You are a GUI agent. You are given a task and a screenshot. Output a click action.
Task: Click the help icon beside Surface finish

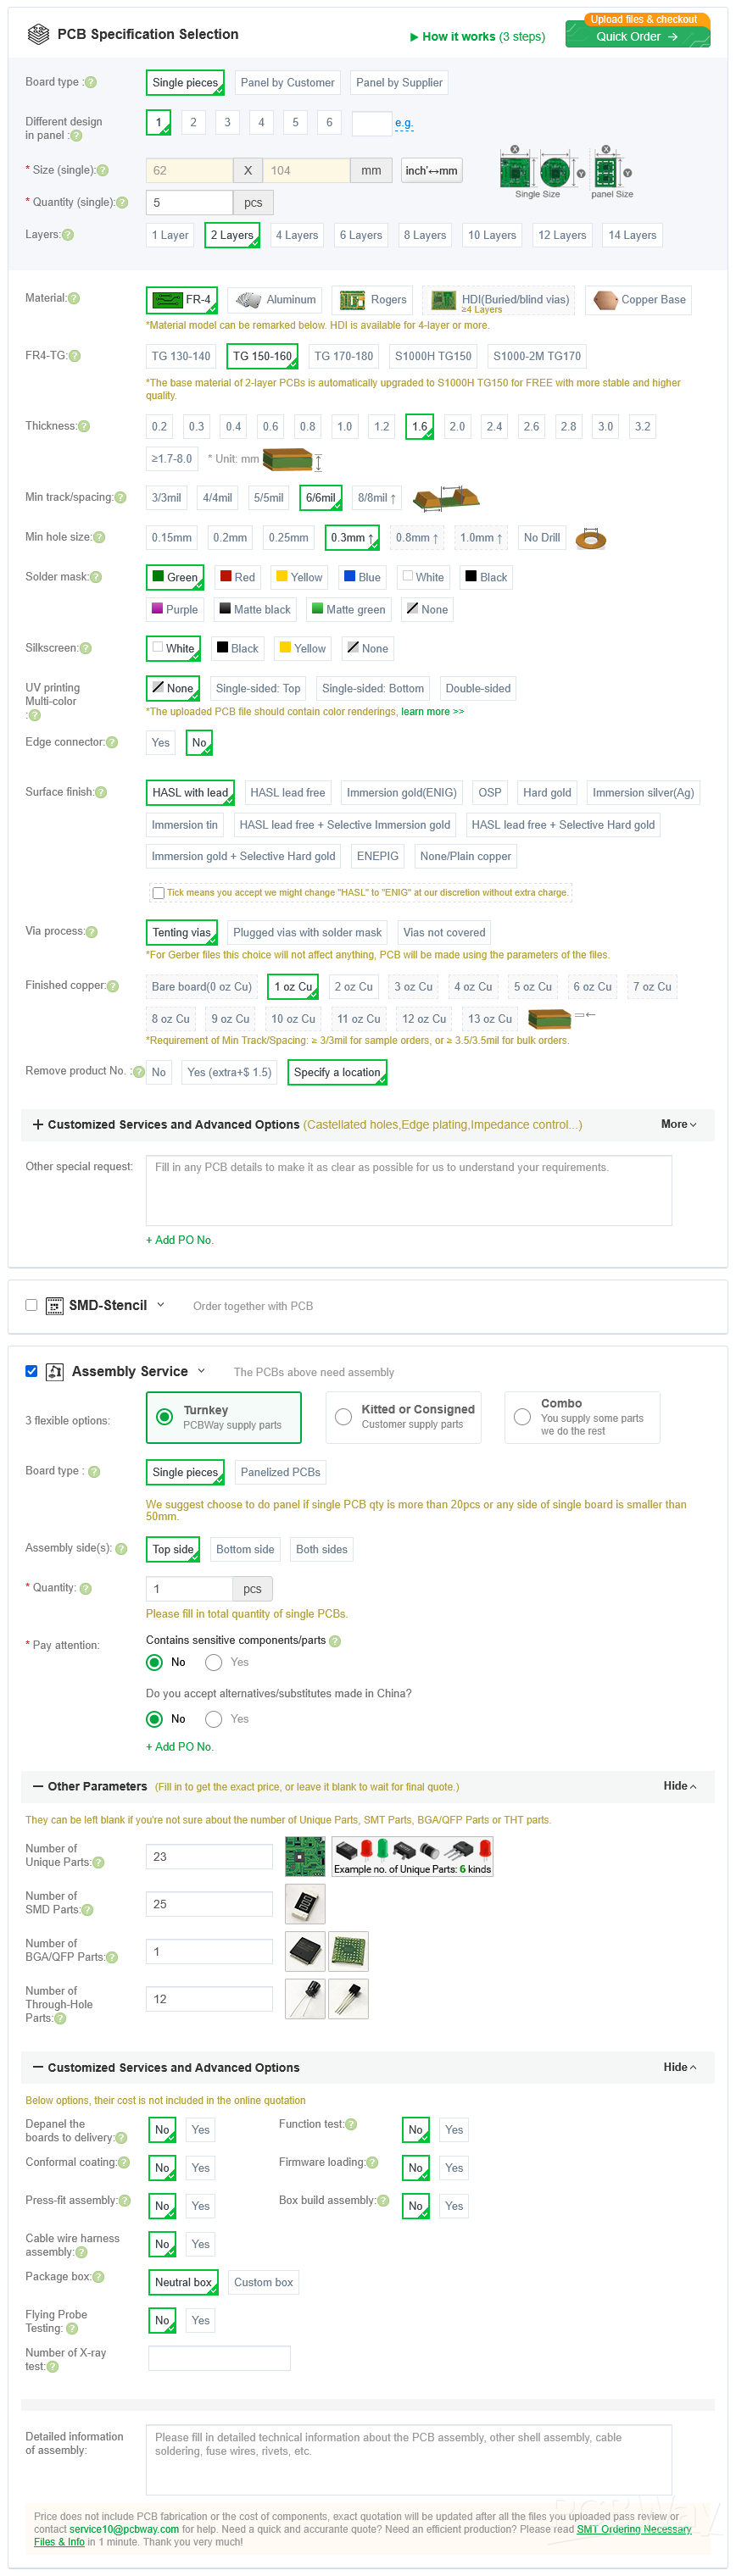pyautogui.click(x=101, y=792)
